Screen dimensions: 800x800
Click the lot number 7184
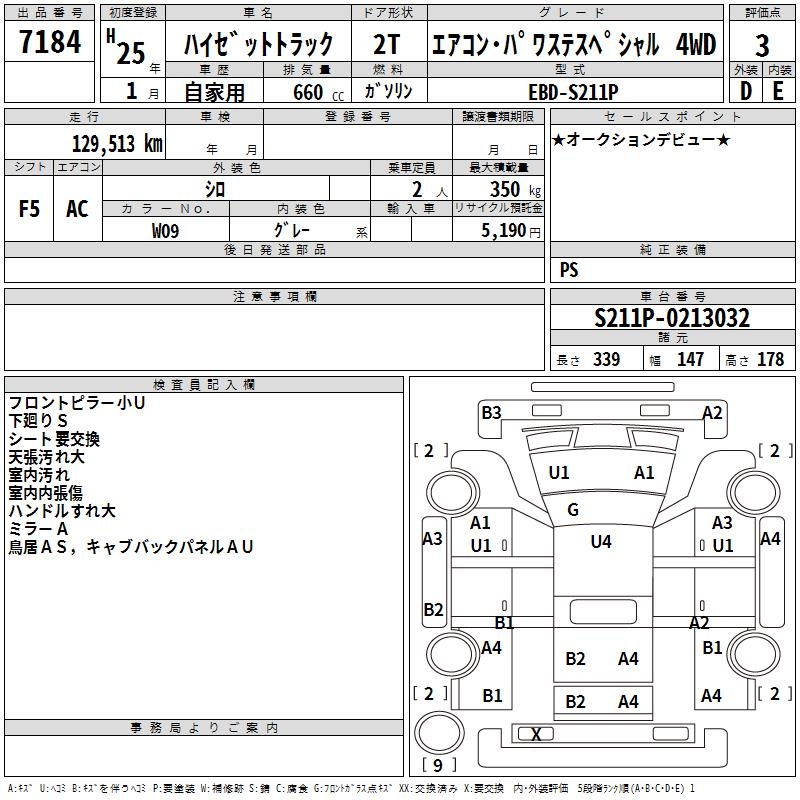50,42
